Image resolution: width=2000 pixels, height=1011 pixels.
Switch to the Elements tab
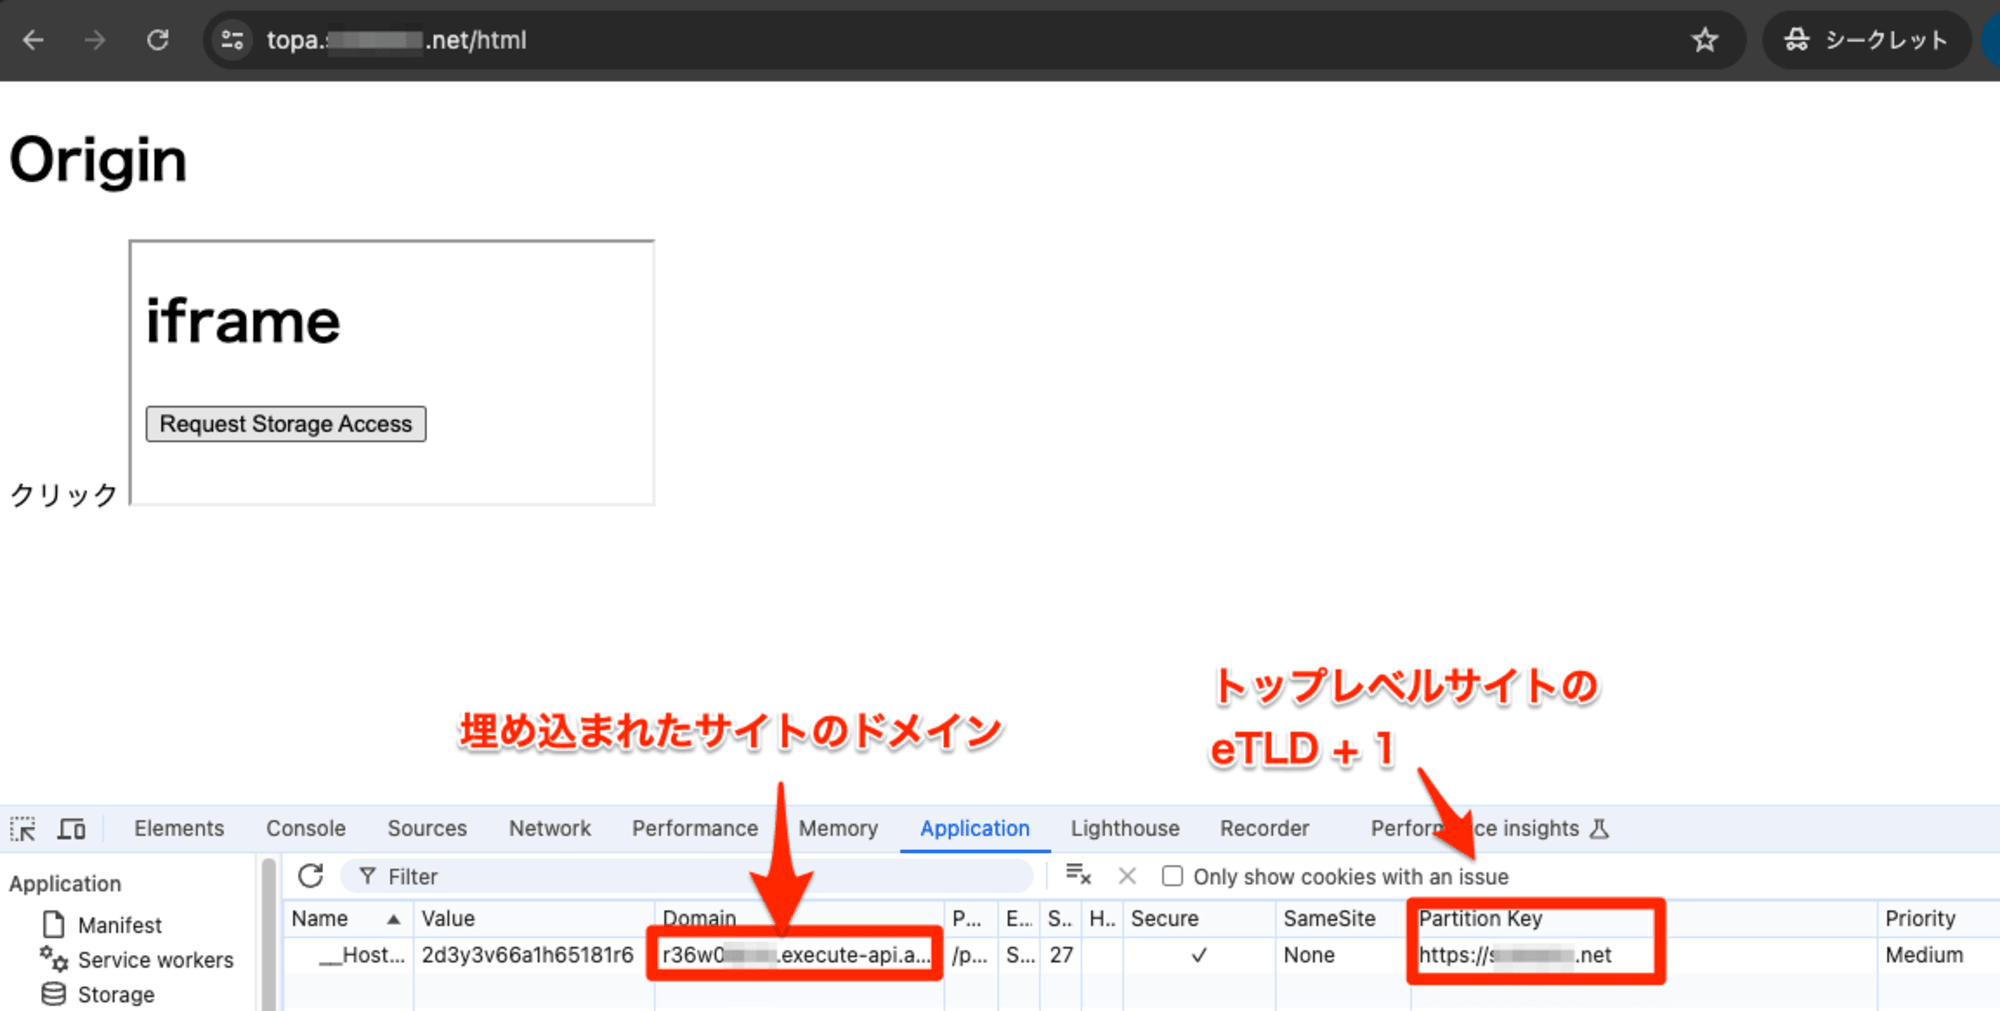pos(179,829)
